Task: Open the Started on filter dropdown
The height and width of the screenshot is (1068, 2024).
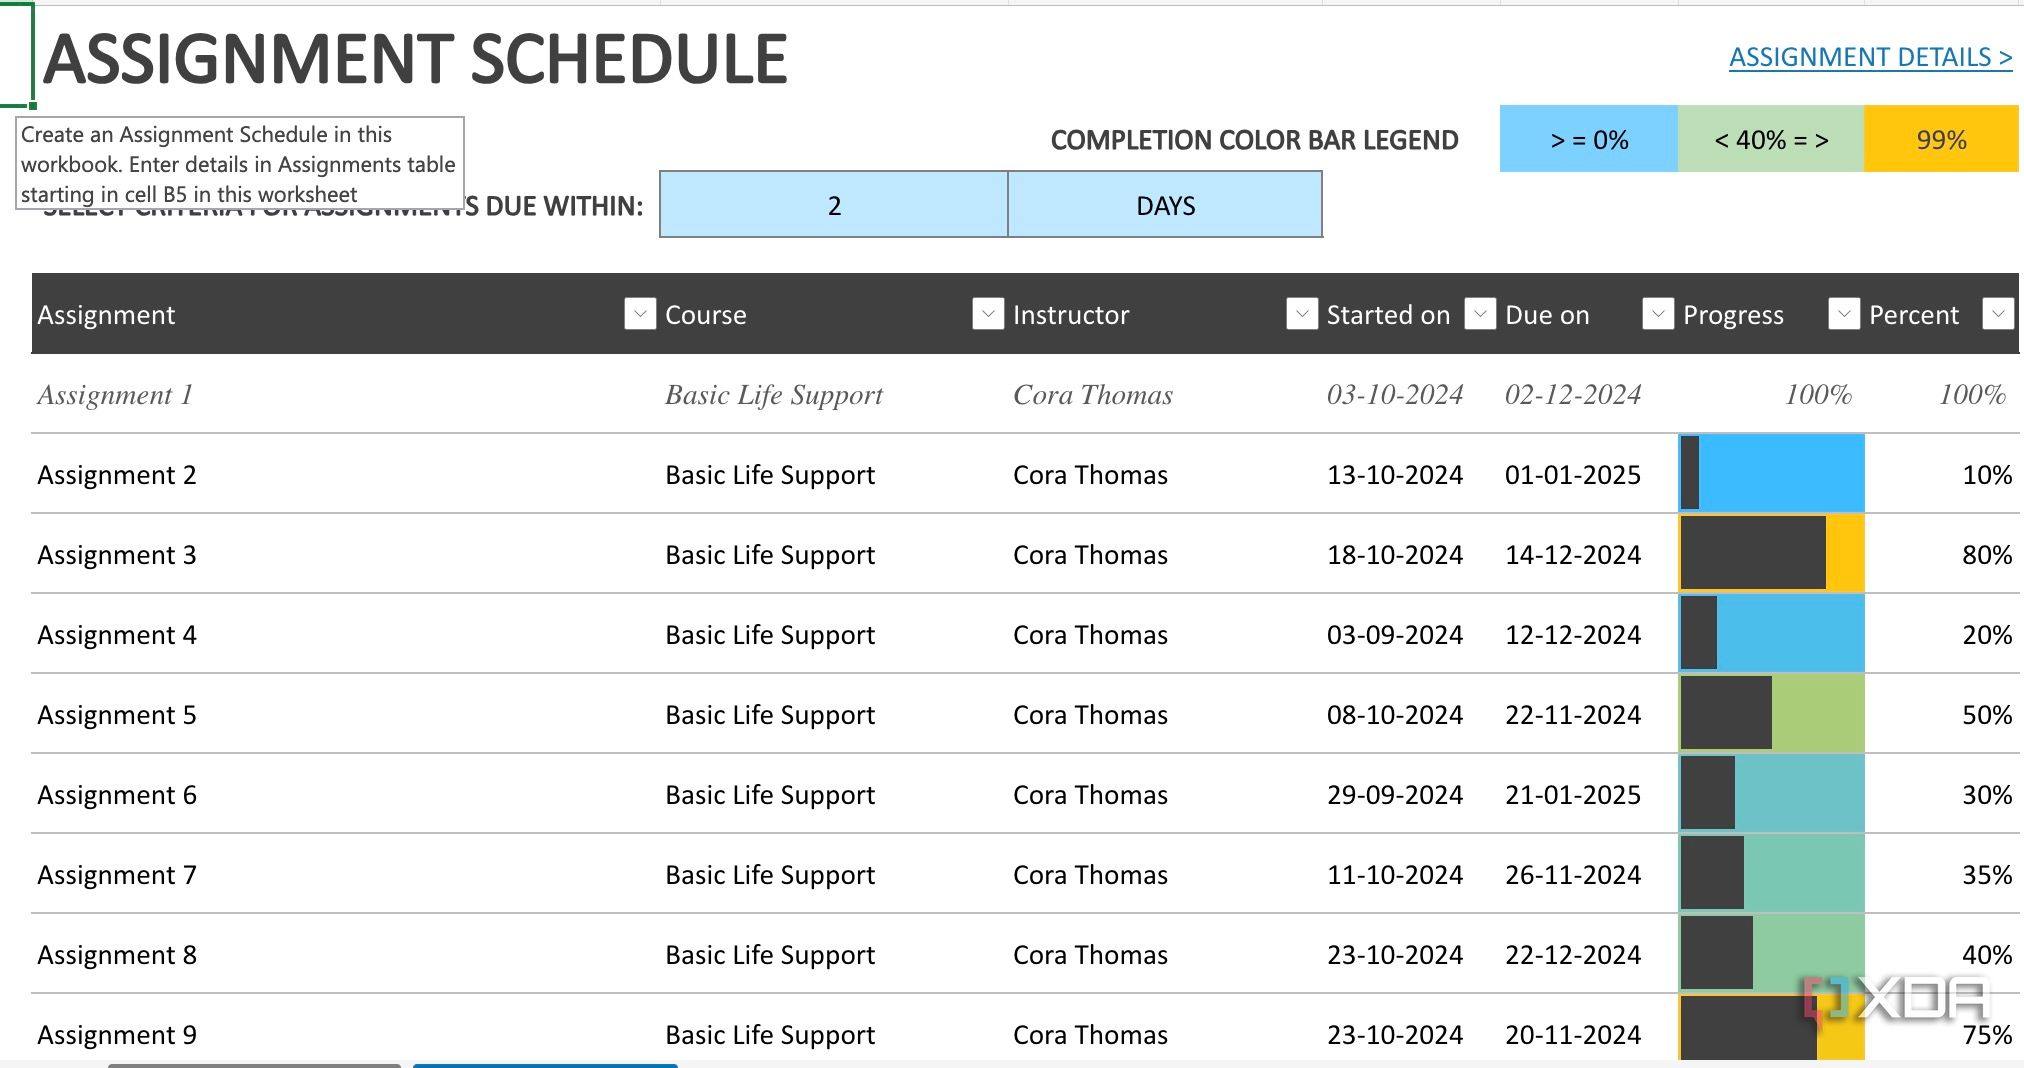Action: pos(1480,314)
